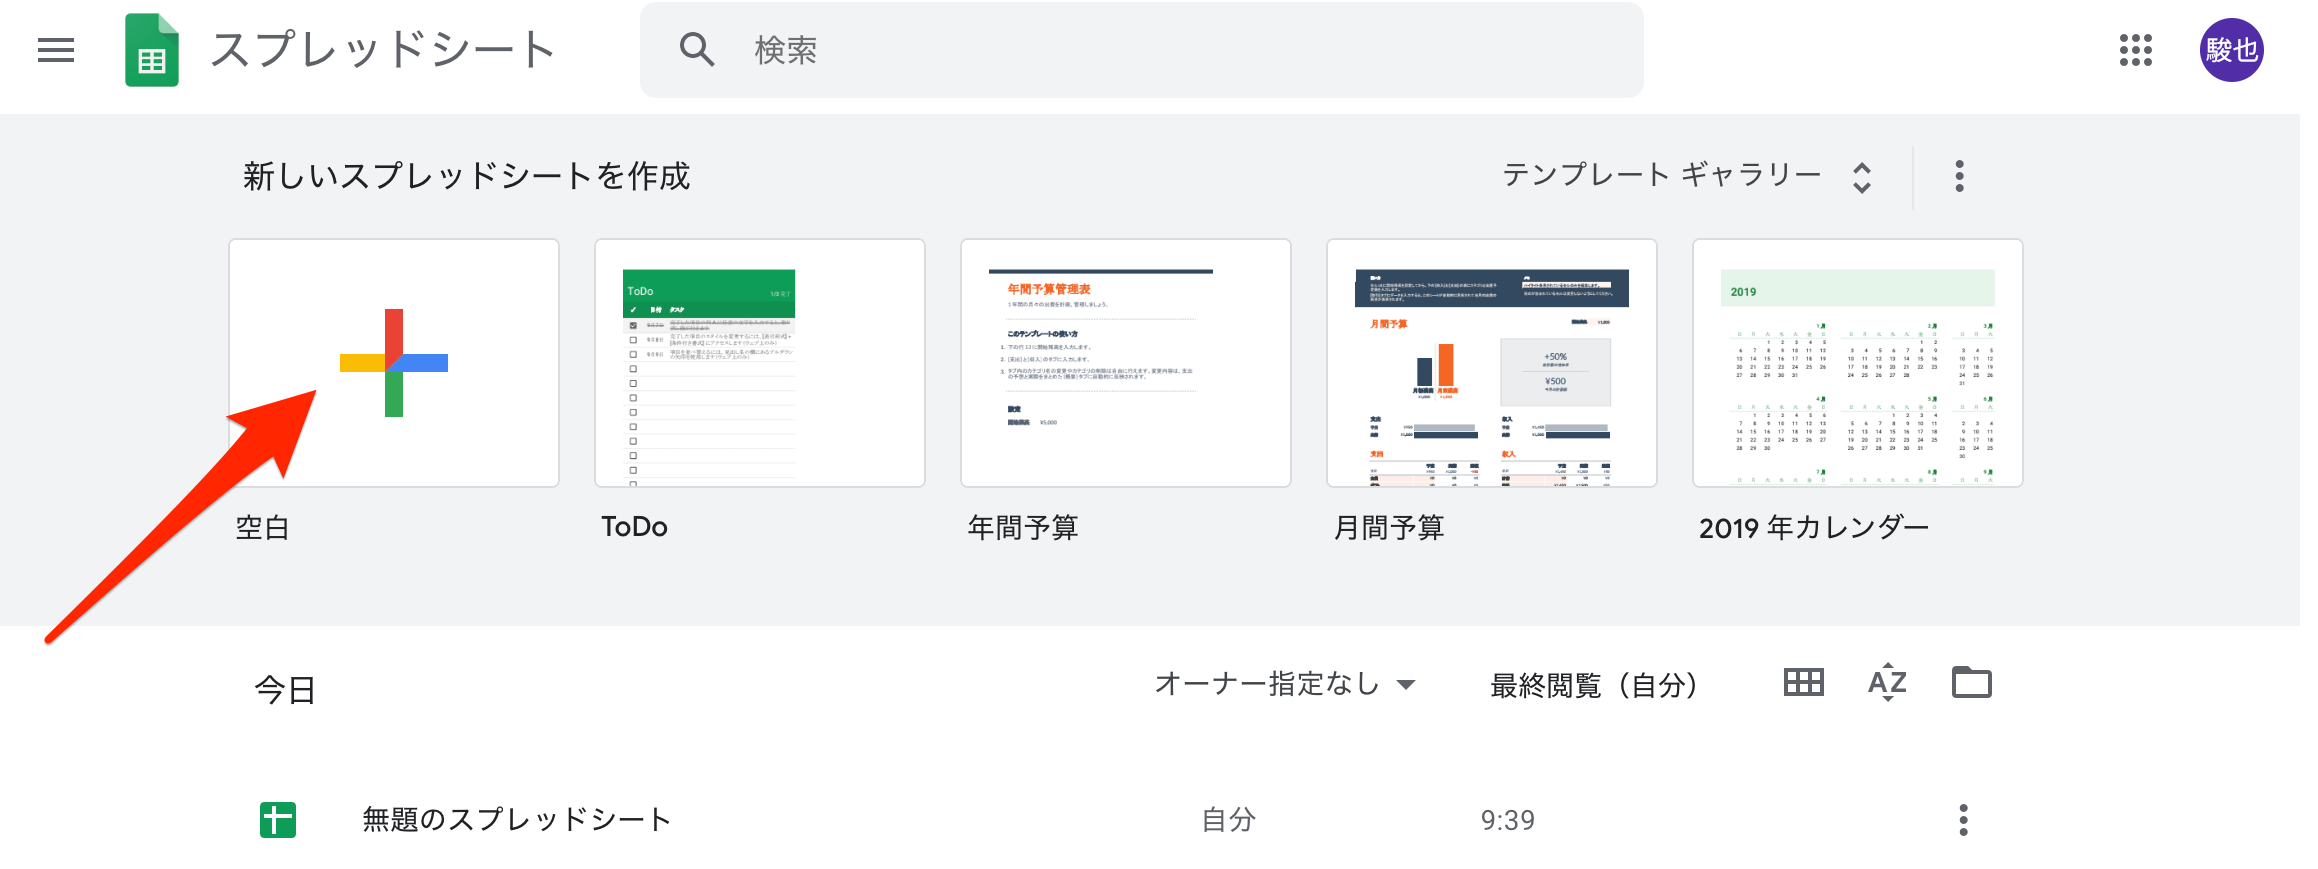Open the 2019 年カレンダー template thumbnail

[1858, 363]
